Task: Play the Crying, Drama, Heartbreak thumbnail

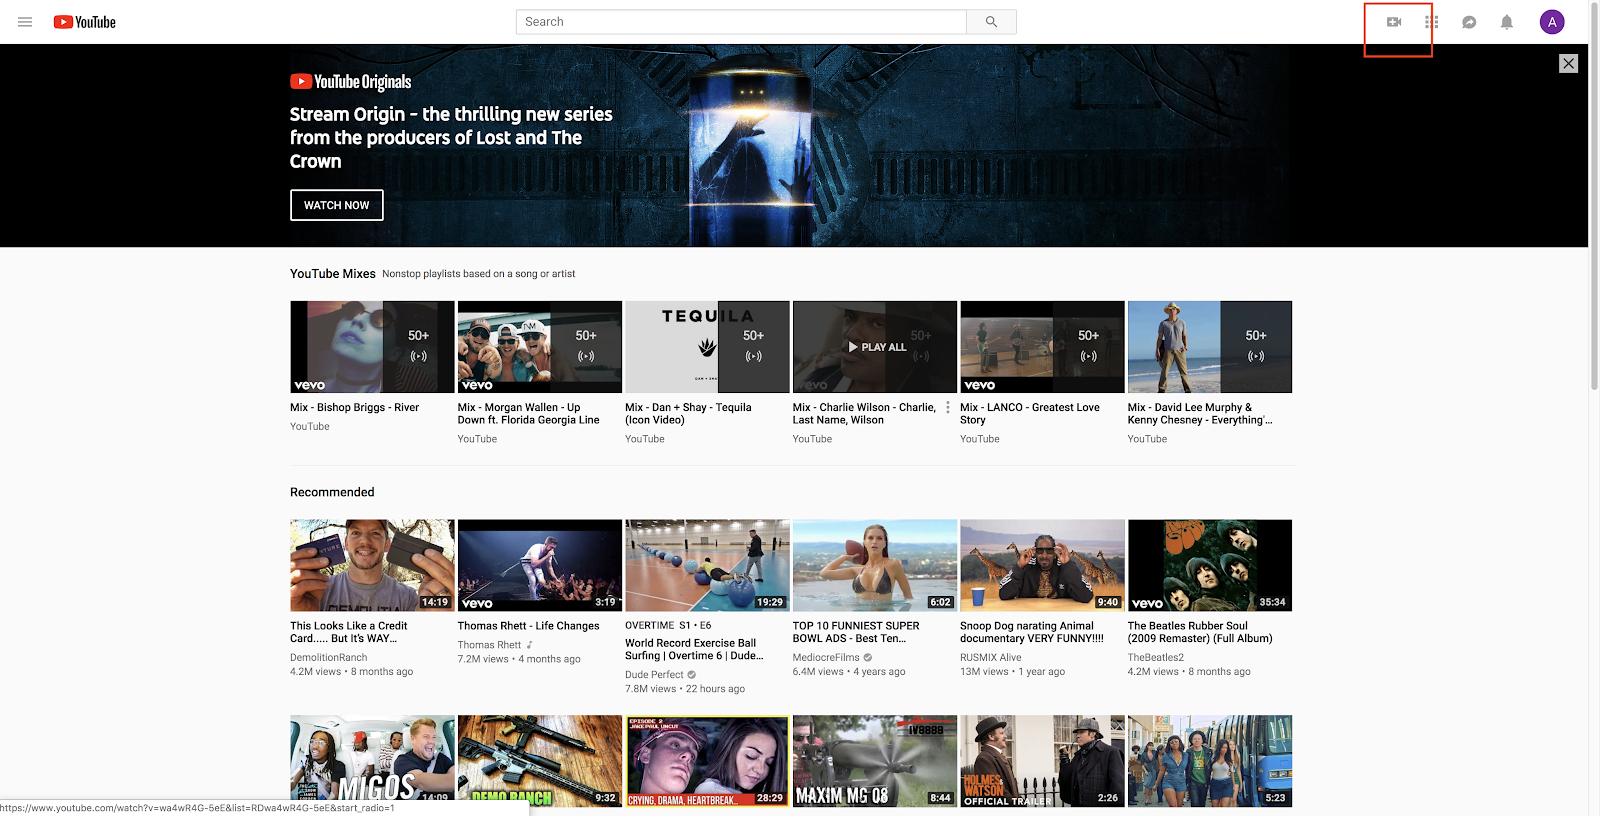Action: (707, 761)
